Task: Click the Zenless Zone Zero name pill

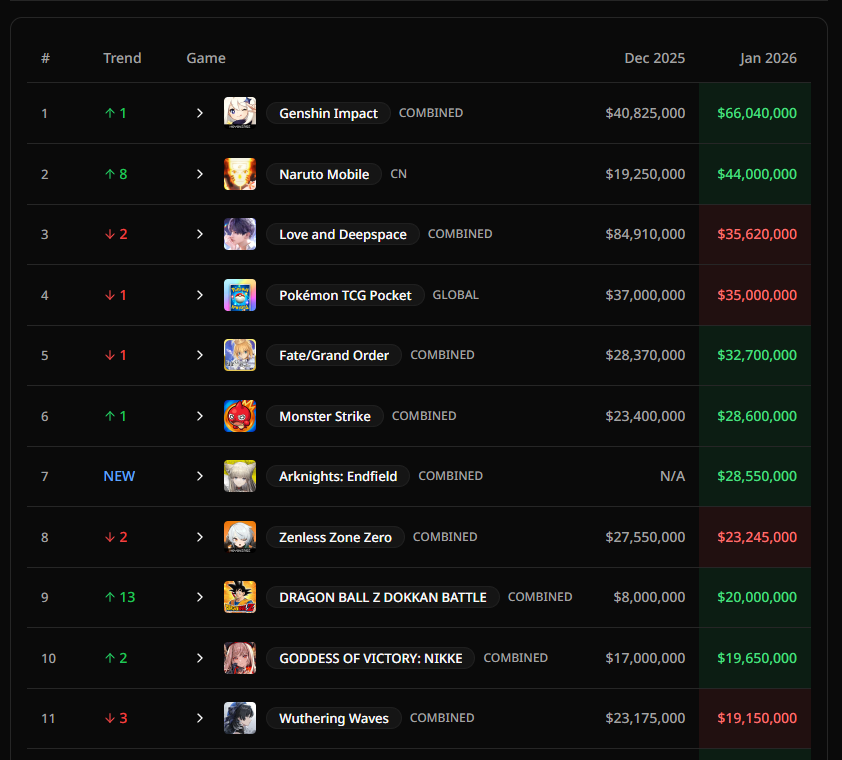Action: point(335,537)
